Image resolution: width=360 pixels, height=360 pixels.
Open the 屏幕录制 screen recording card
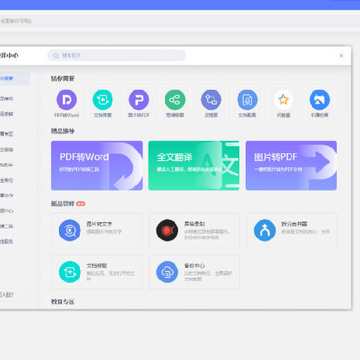coord(194,230)
